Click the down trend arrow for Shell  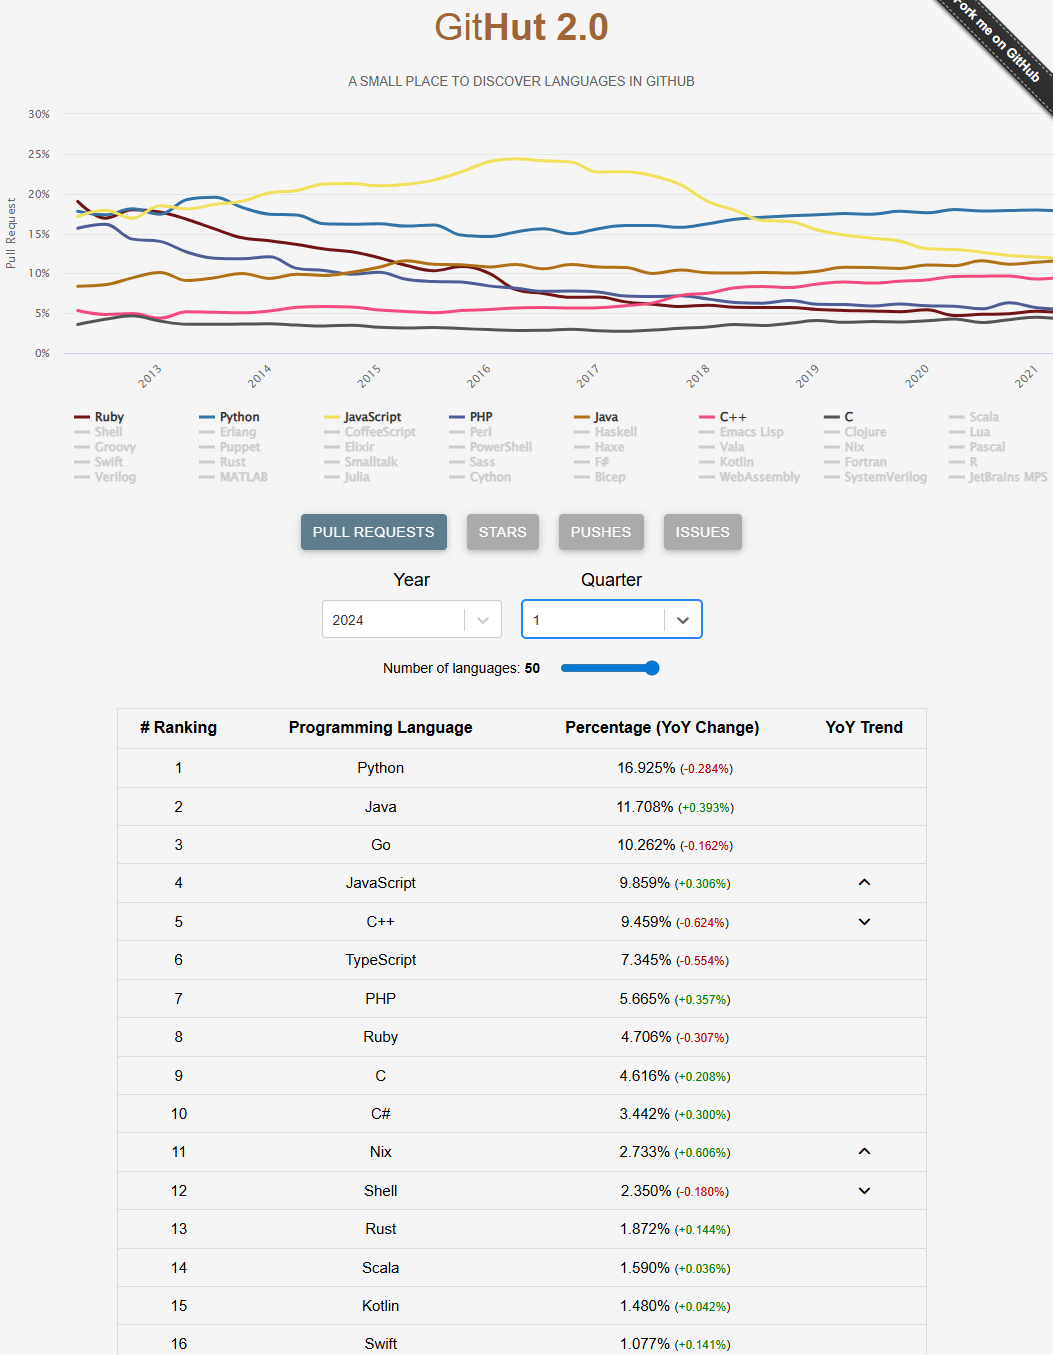[864, 1191]
